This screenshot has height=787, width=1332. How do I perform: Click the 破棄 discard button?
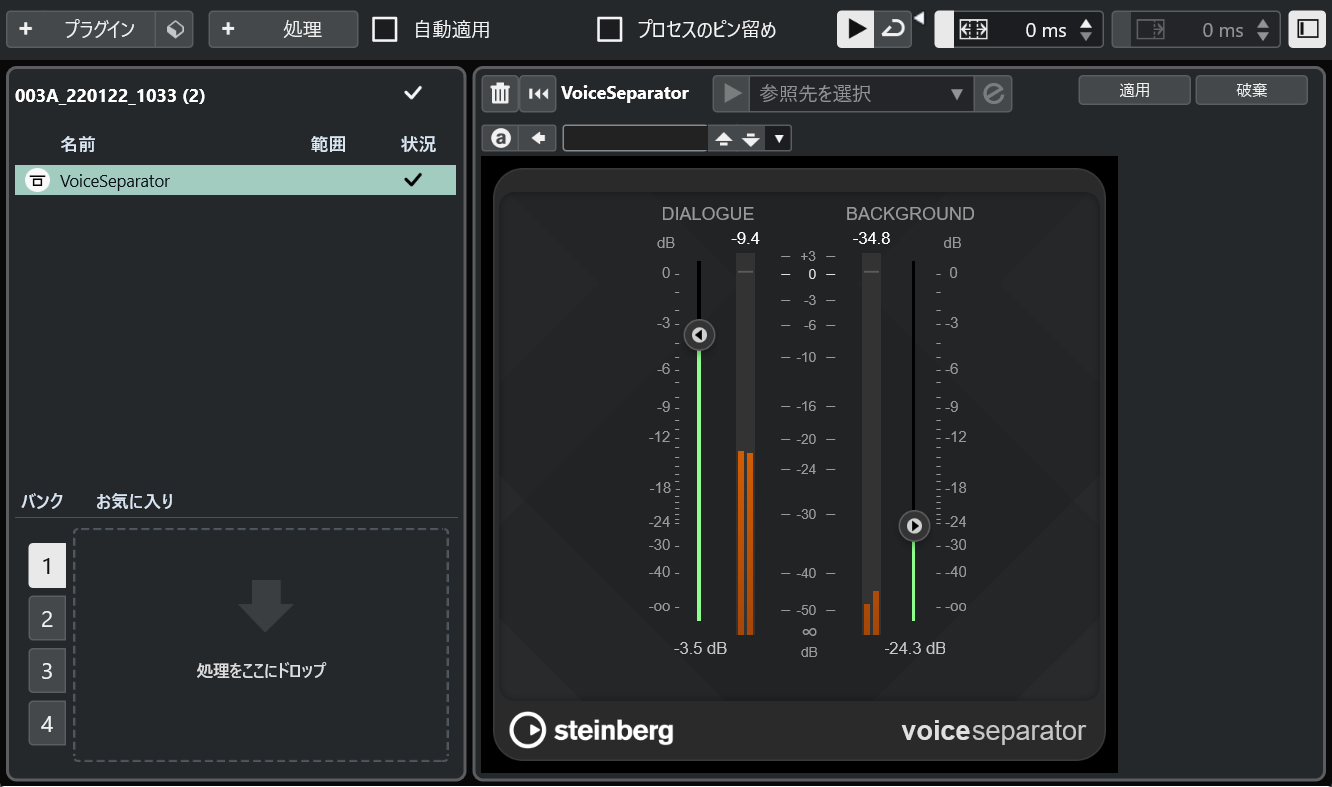pos(1252,90)
